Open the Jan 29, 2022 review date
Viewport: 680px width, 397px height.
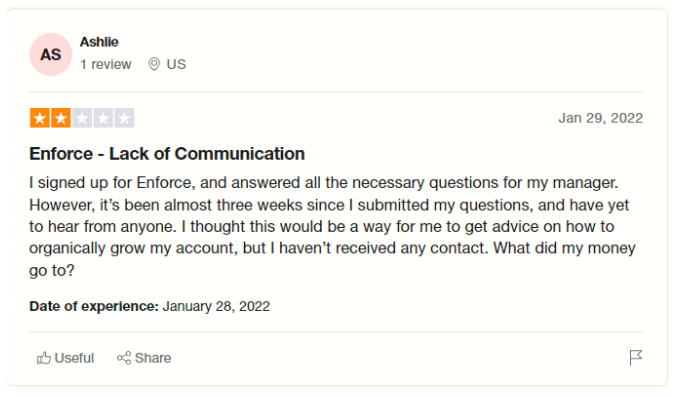tap(601, 118)
